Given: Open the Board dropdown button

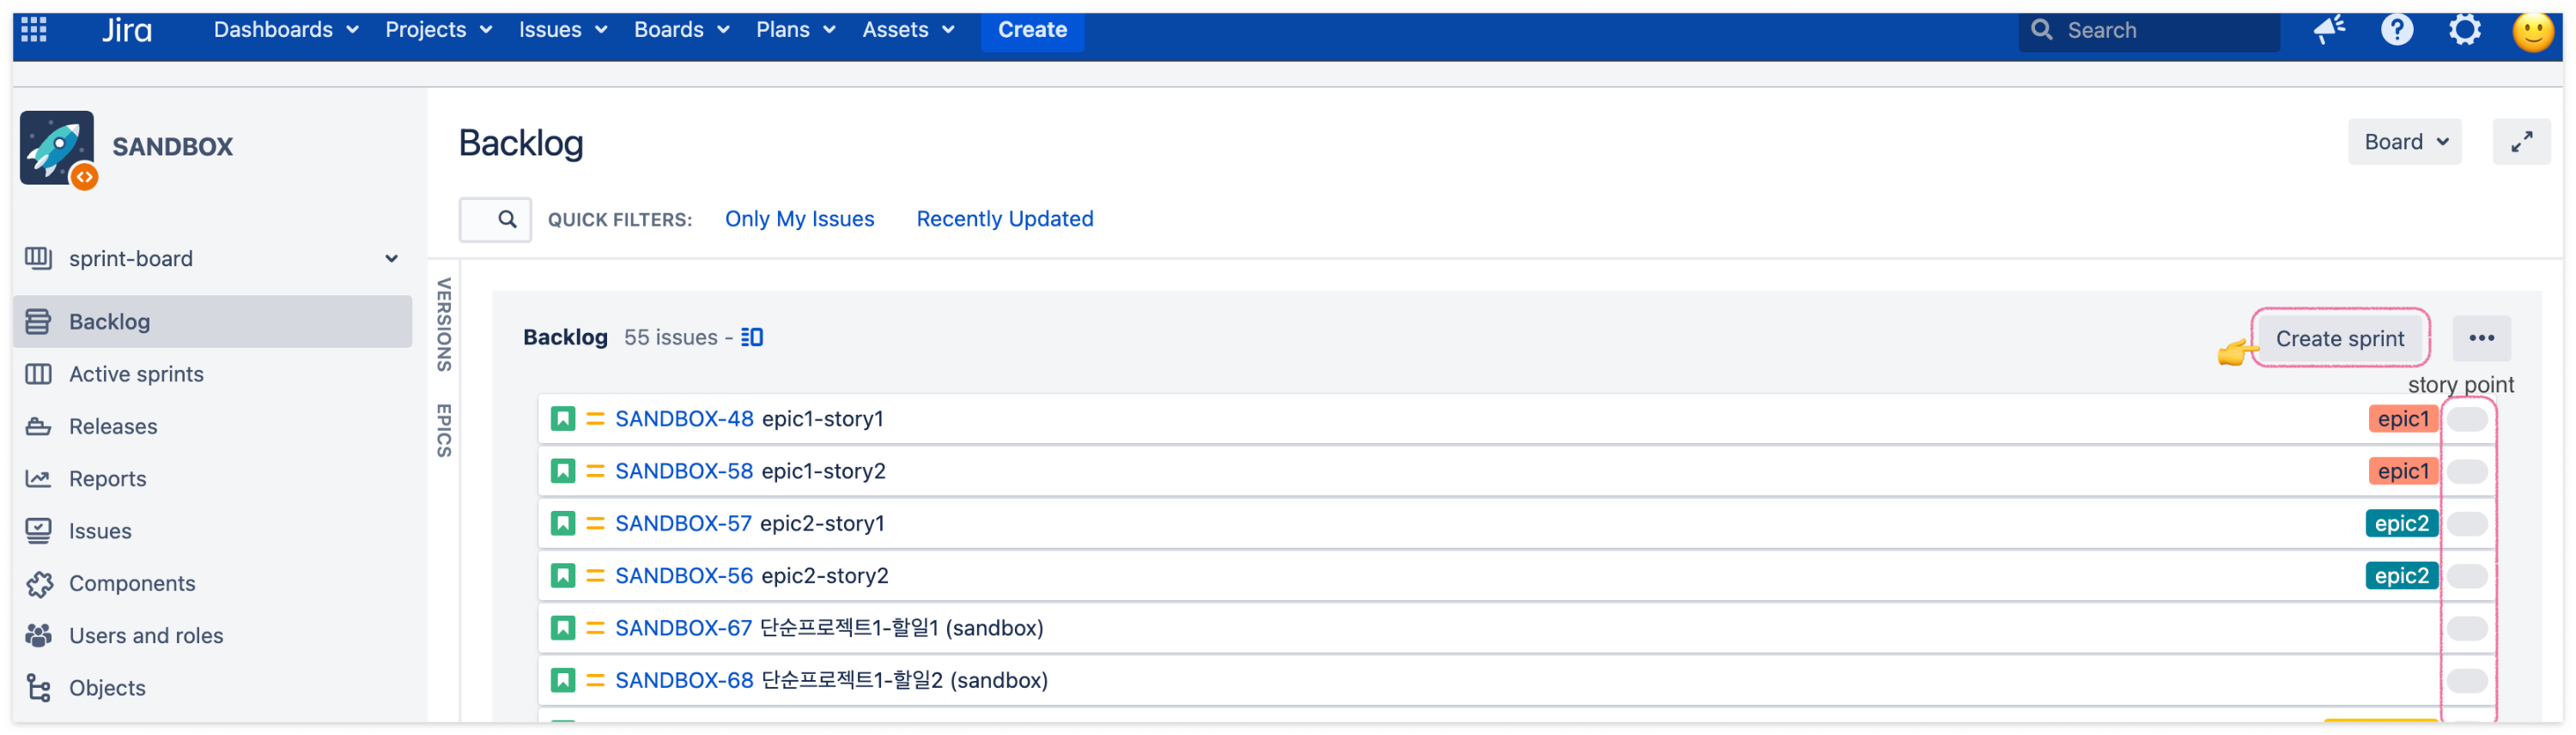Looking at the screenshot, I should point(2404,142).
